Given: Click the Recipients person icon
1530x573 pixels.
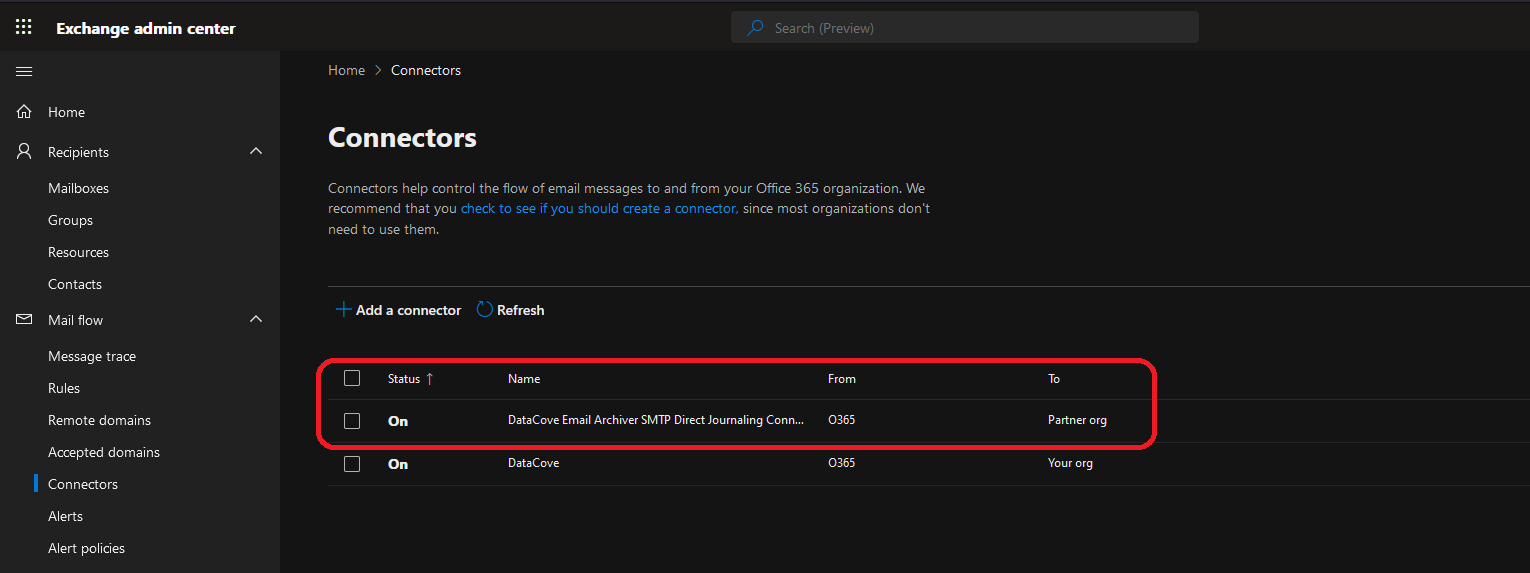Looking at the screenshot, I should coord(25,152).
